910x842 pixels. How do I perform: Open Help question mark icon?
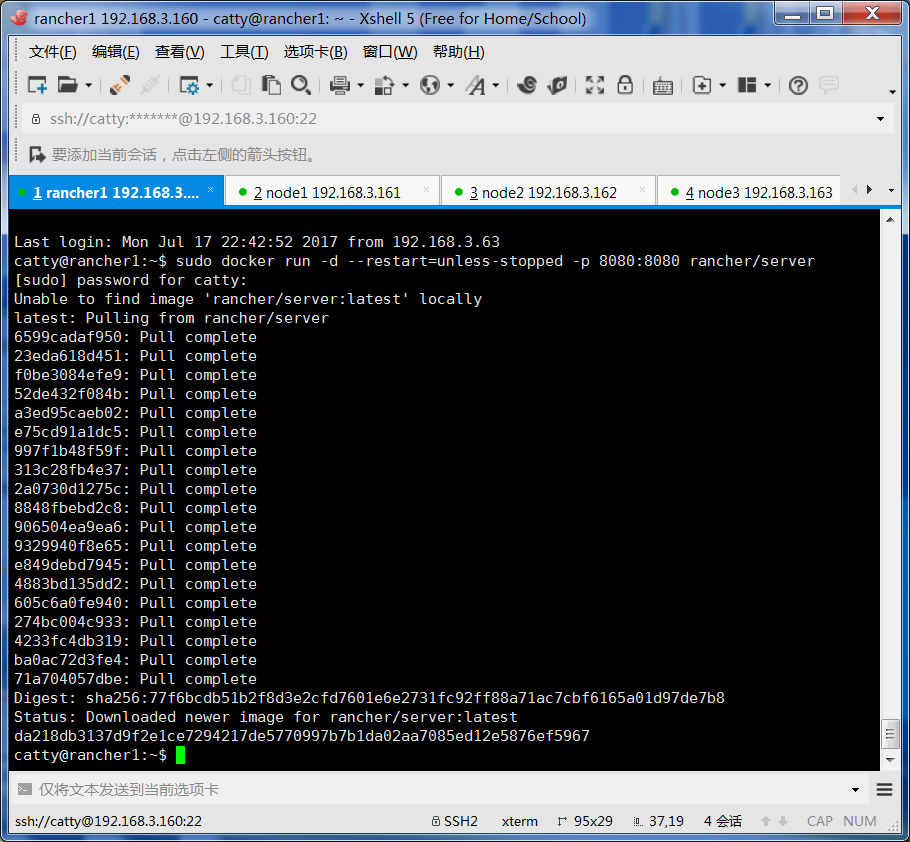pyautogui.click(x=799, y=86)
